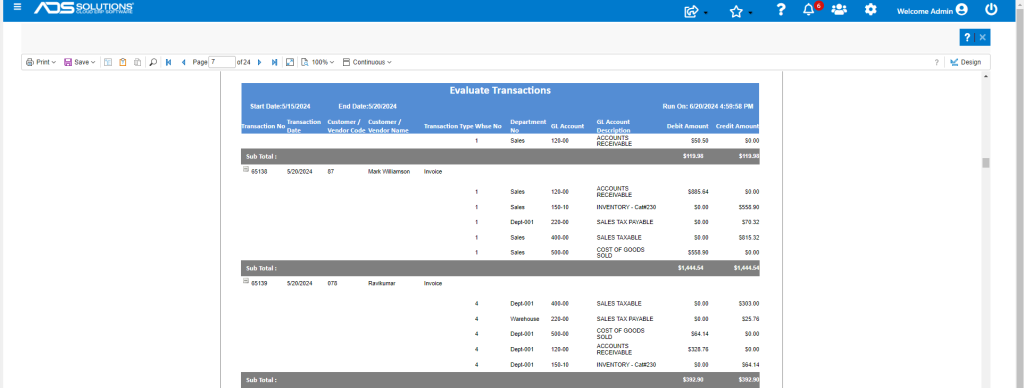Image resolution: width=1024 pixels, height=388 pixels.
Task: Open the share/export shortcut dropdown
Action: (x=696, y=10)
